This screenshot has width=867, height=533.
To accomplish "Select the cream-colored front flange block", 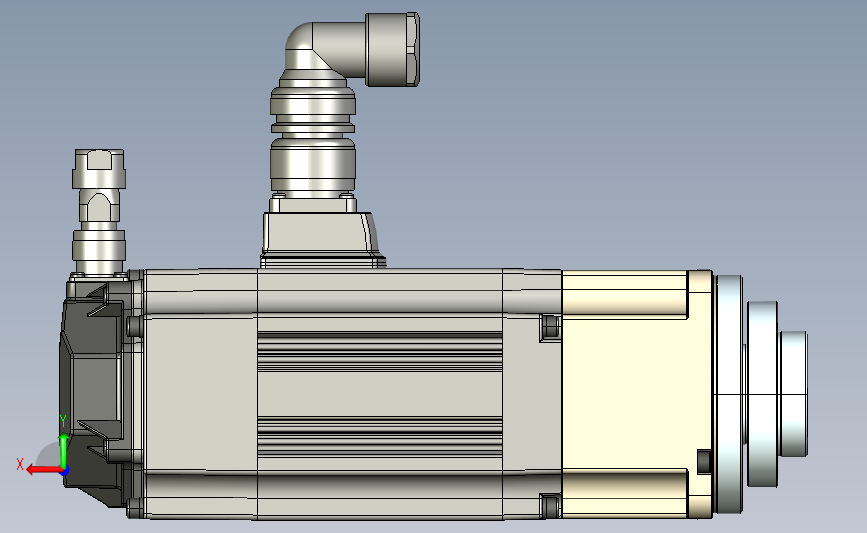I will [636, 394].
